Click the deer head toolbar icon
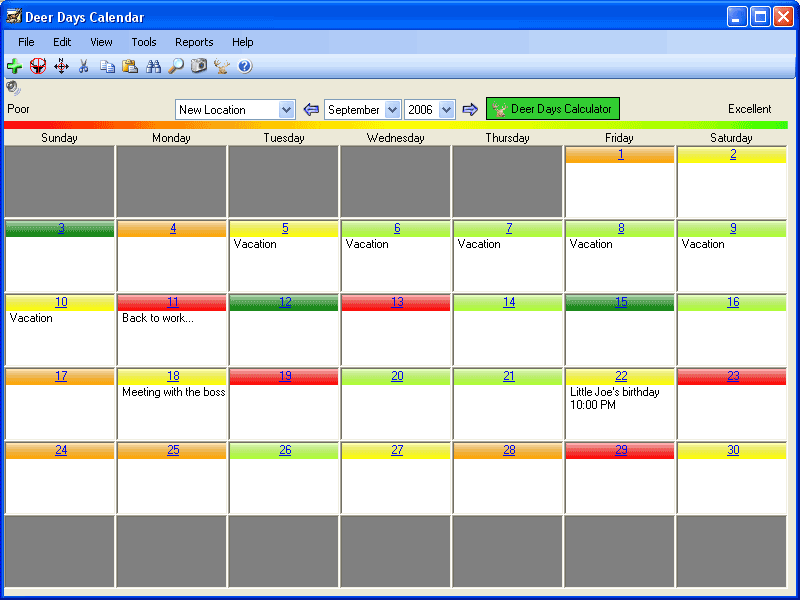Screen dimensions: 800x600 click(222, 66)
